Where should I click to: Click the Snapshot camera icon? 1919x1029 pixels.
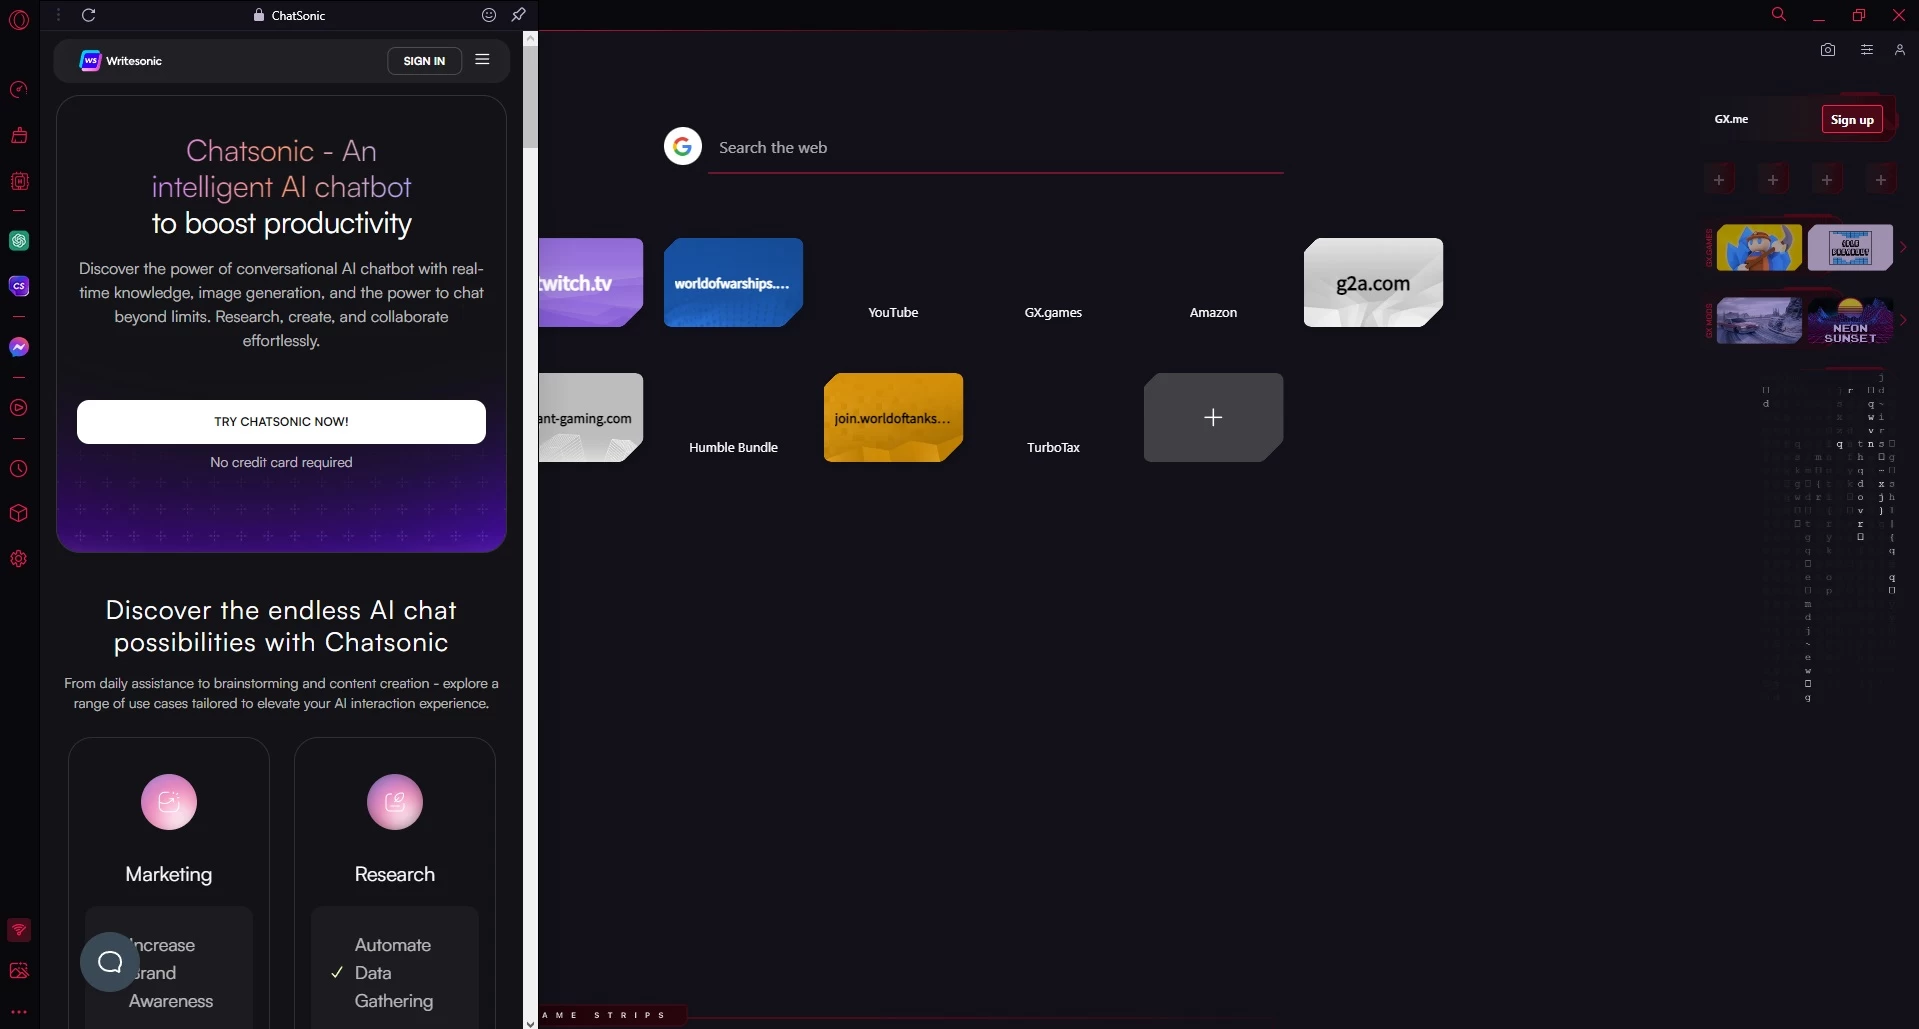click(x=1828, y=50)
